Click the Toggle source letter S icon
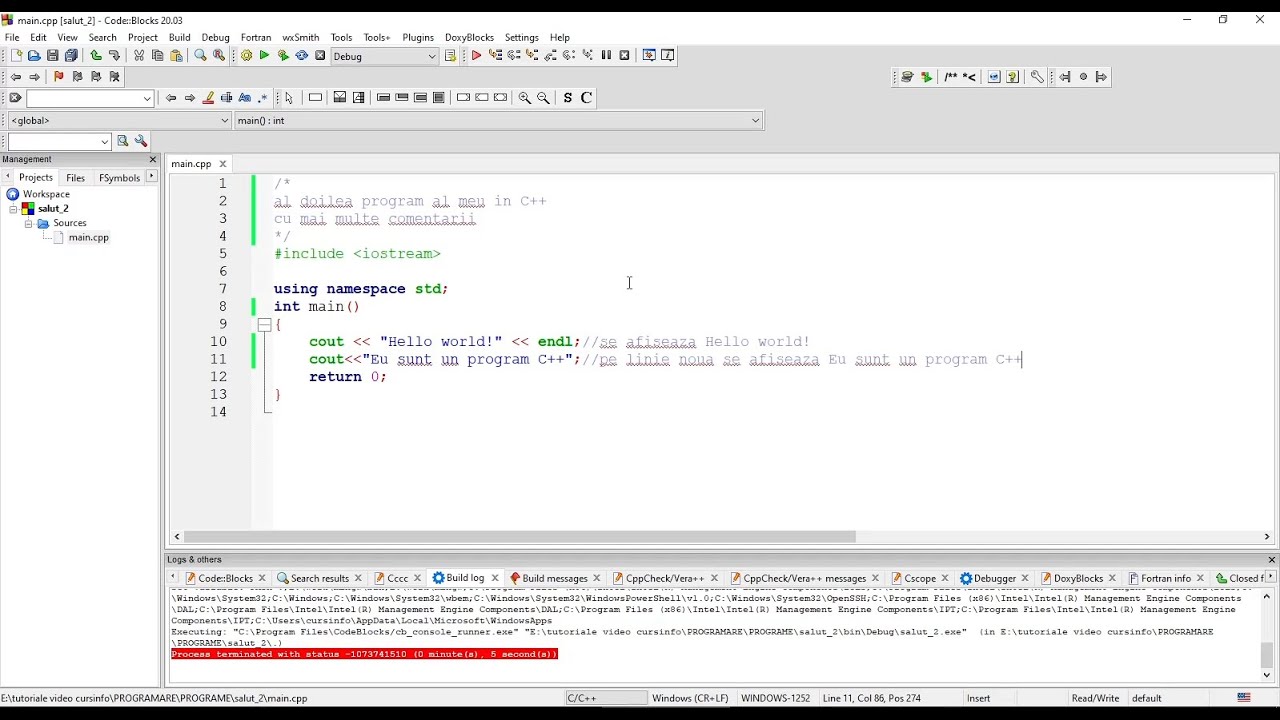1280x720 pixels. click(x=568, y=98)
